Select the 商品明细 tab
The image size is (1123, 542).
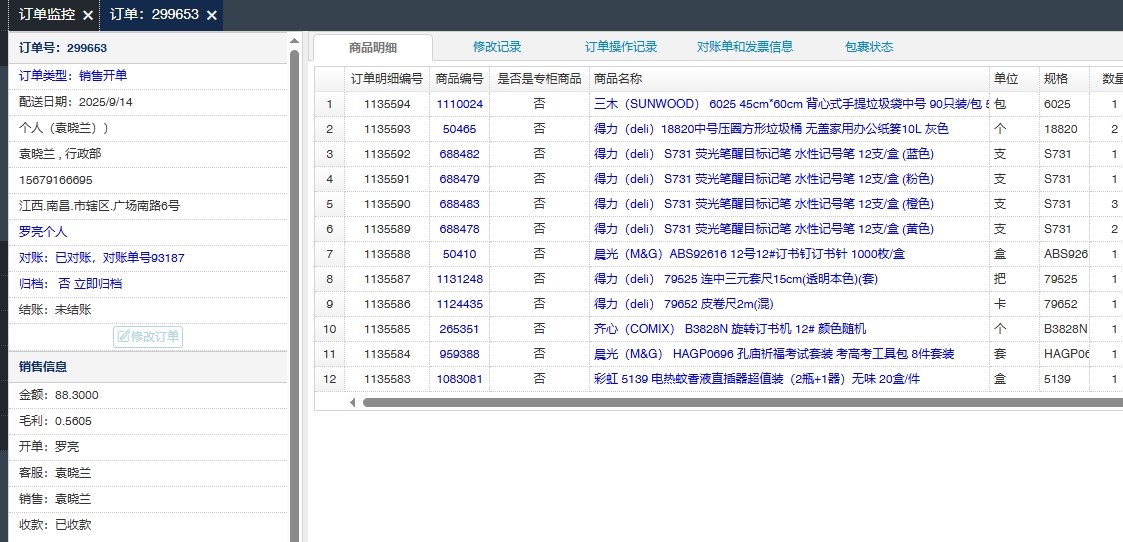(373, 47)
